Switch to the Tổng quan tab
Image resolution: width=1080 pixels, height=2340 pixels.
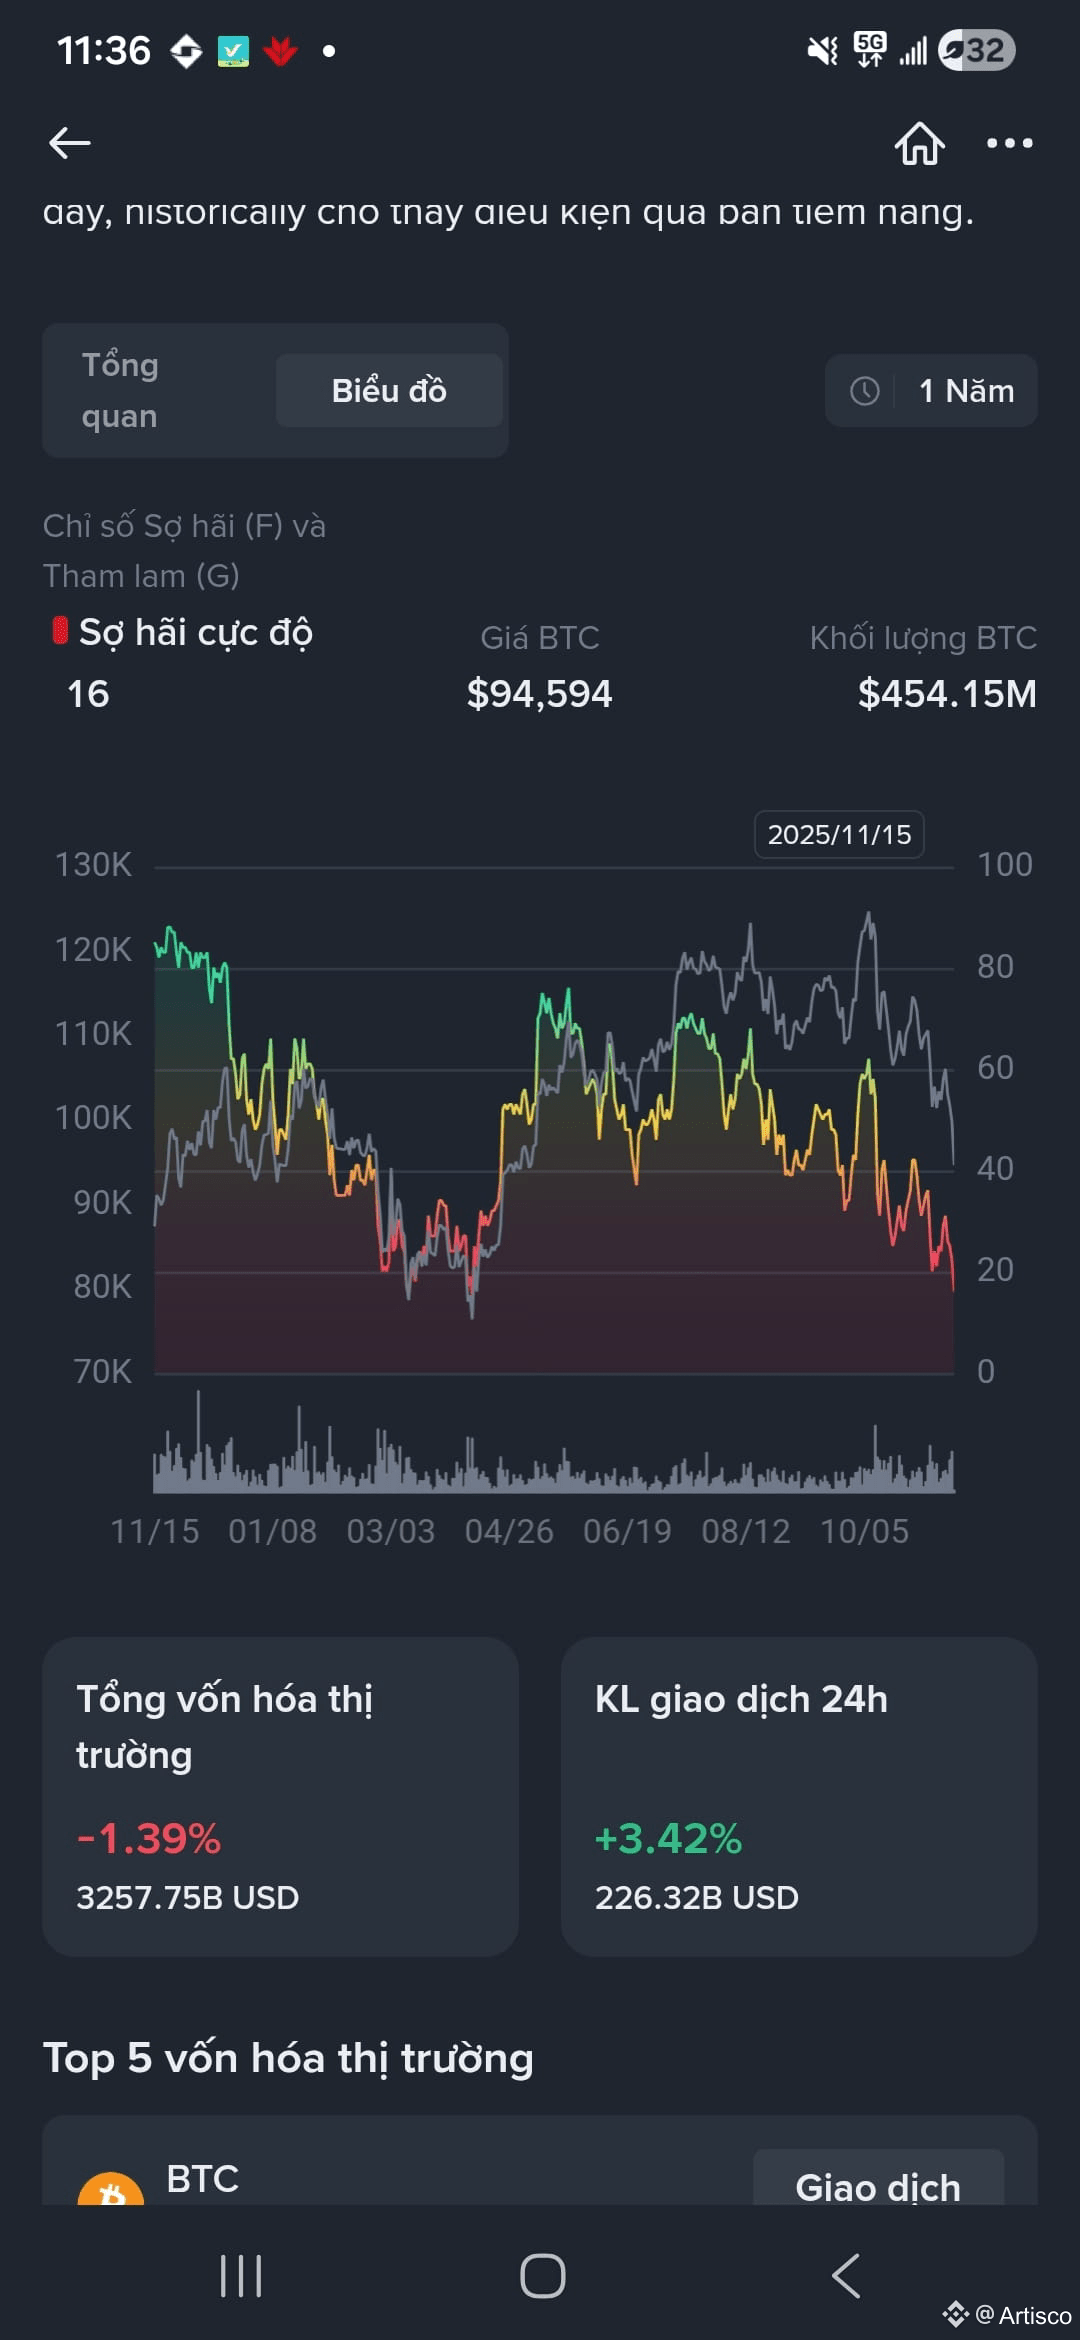pyautogui.click(x=120, y=390)
